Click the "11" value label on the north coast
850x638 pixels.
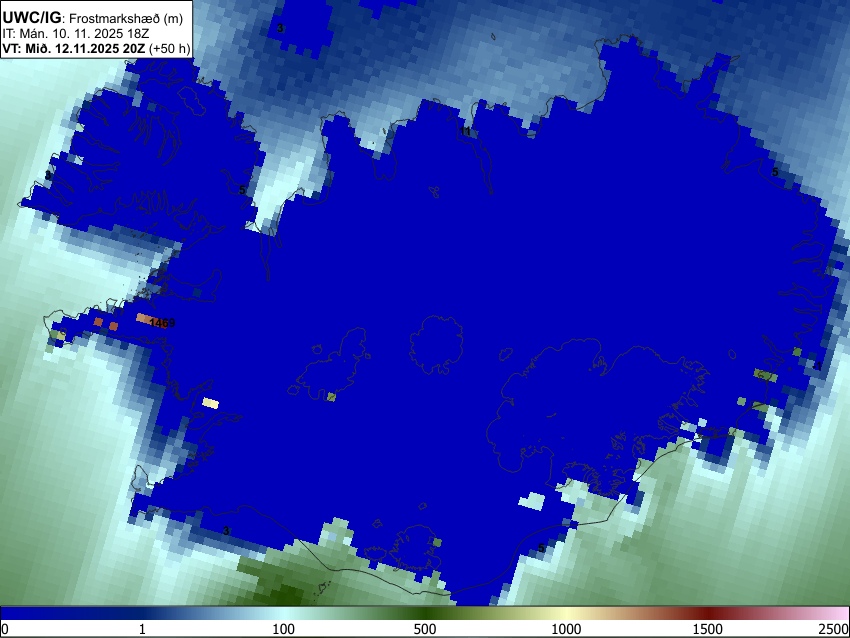click(465, 132)
